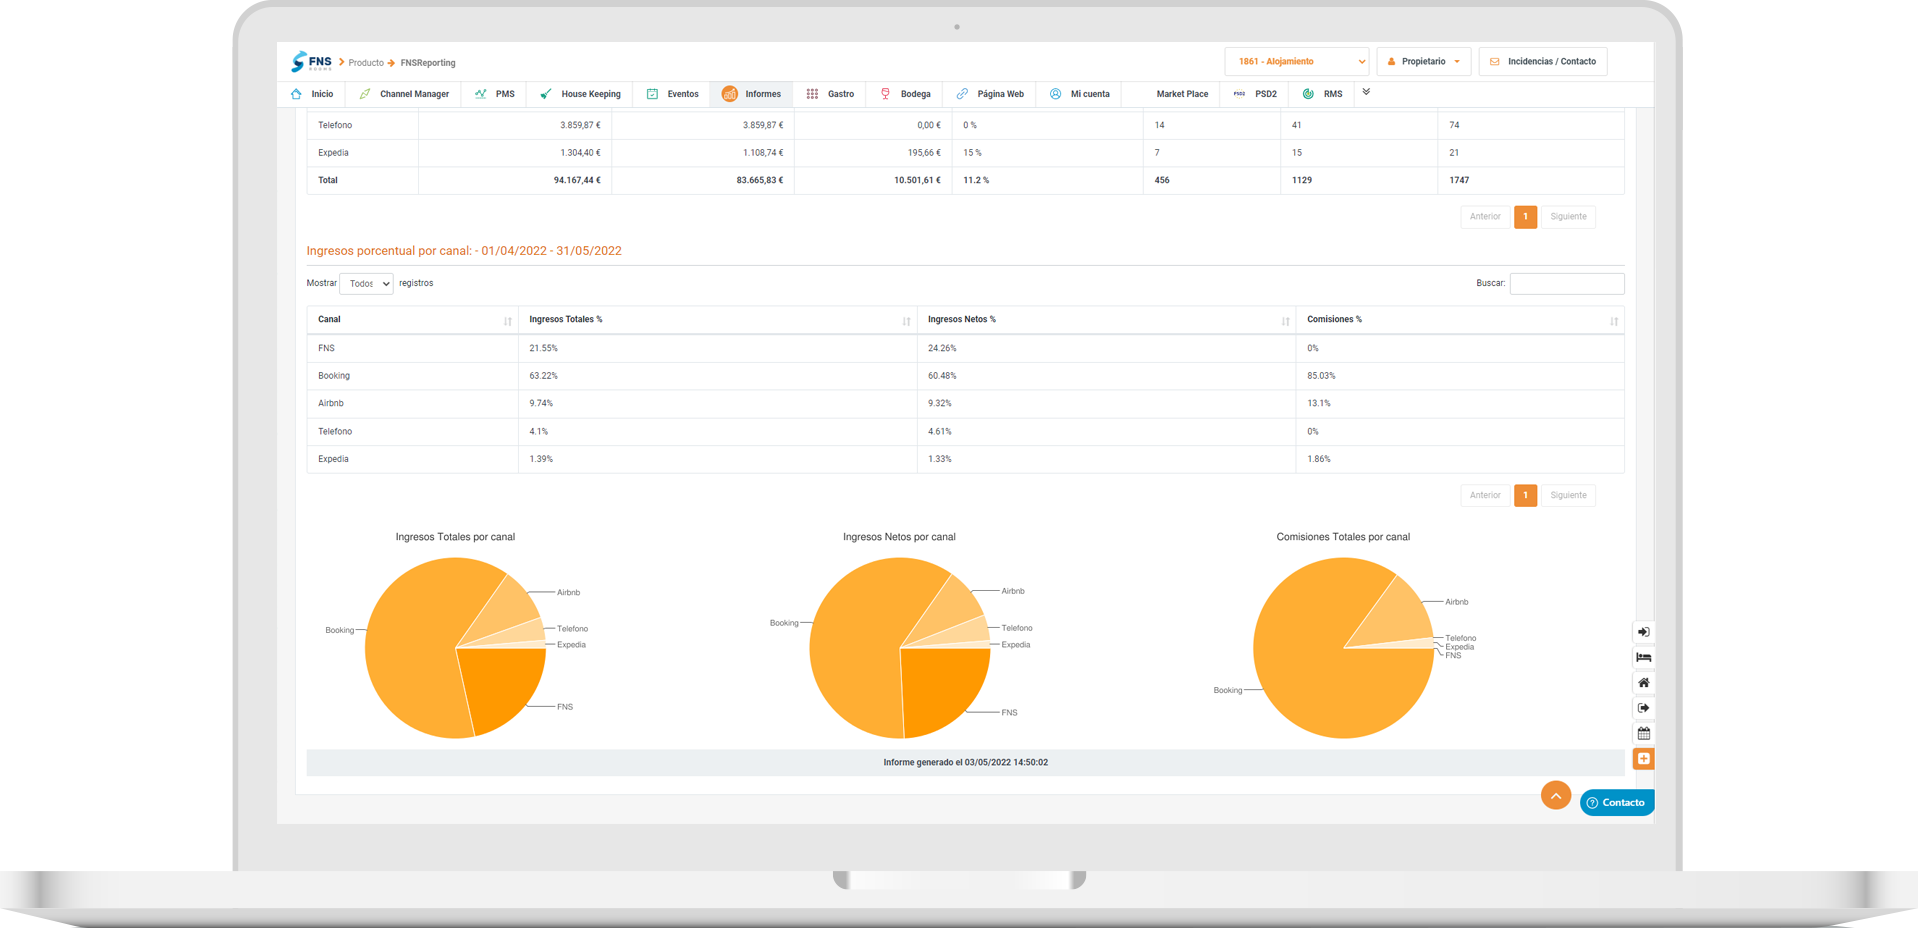This screenshot has width=1918, height=928.
Task: Open the Channel Manager menu
Action: tap(404, 94)
